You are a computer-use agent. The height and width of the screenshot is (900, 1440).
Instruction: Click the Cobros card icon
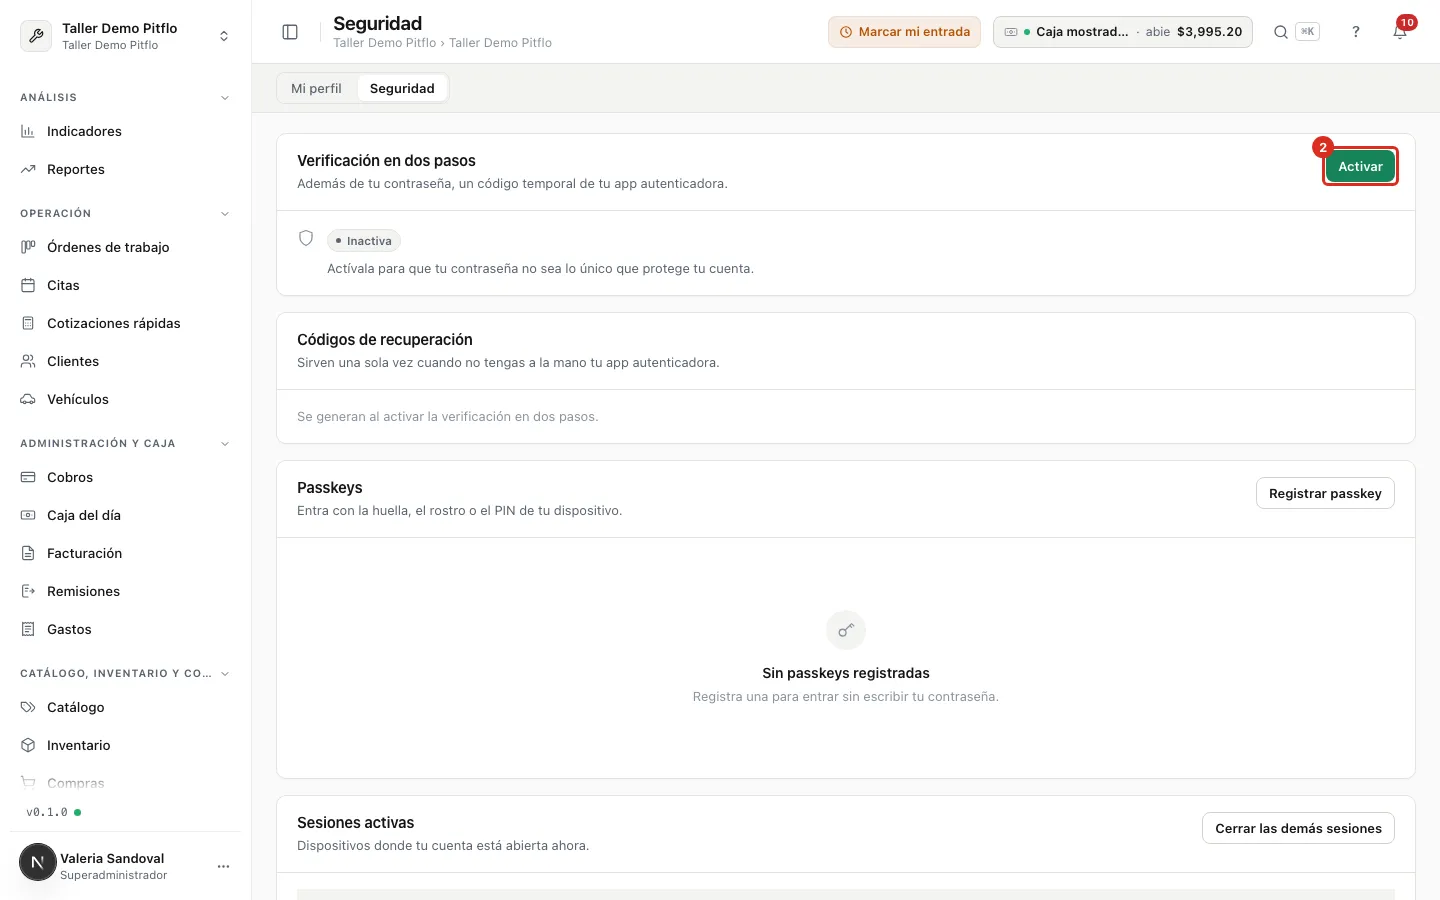pyautogui.click(x=28, y=477)
